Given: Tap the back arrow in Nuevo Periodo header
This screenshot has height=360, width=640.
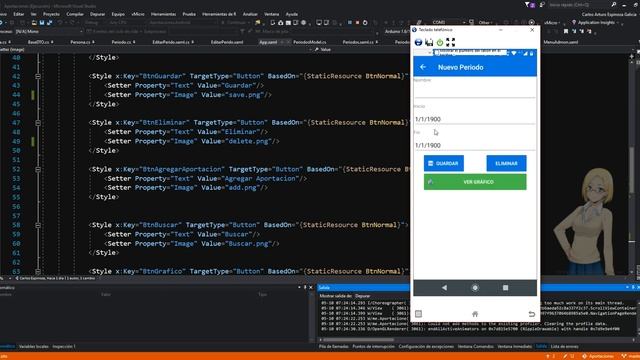Looking at the screenshot, I should pyautogui.click(x=423, y=67).
